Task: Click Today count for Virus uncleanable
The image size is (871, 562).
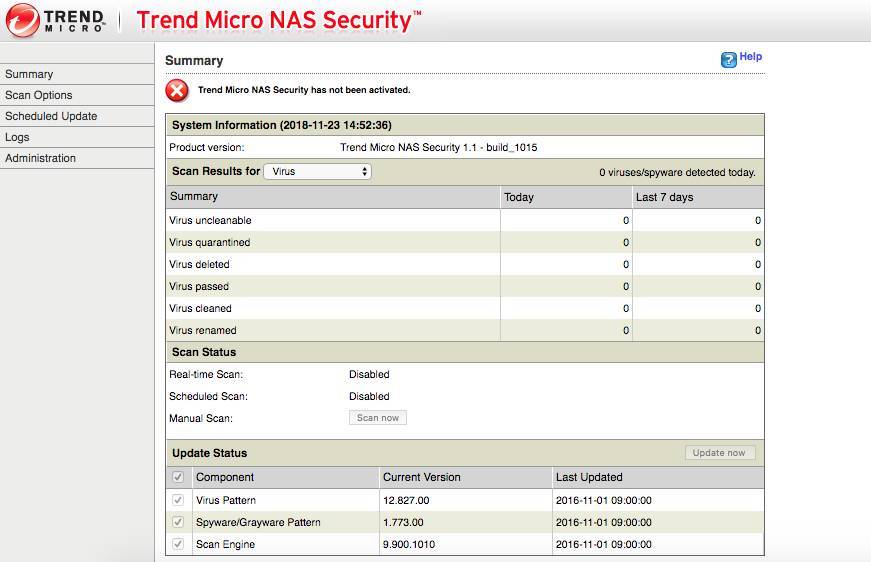Action: coord(626,220)
